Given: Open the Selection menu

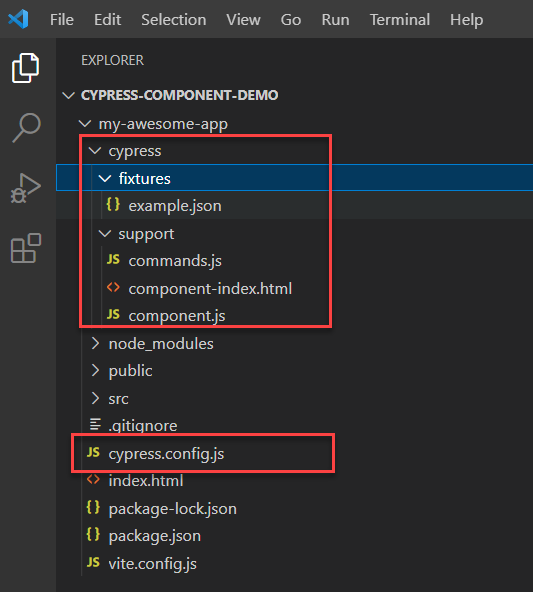Looking at the screenshot, I should pyautogui.click(x=174, y=20).
